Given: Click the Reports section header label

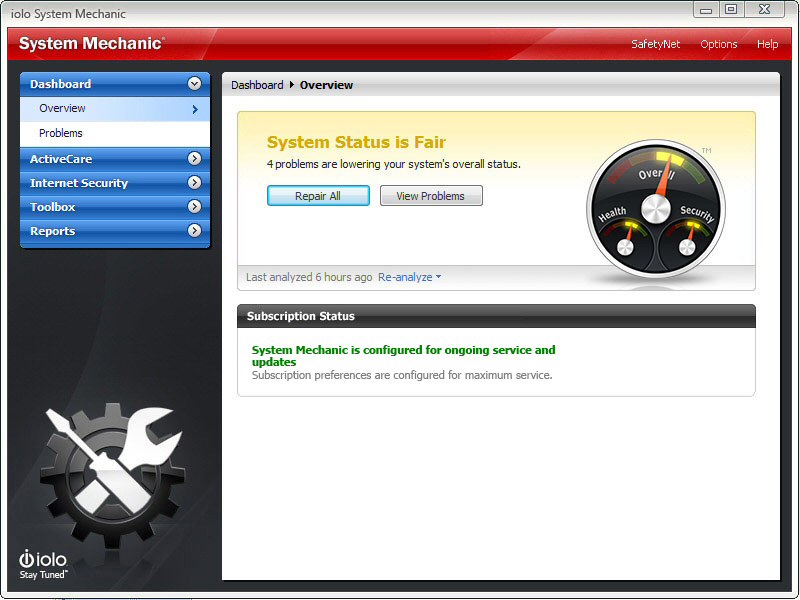Looking at the screenshot, I should coord(53,231).
